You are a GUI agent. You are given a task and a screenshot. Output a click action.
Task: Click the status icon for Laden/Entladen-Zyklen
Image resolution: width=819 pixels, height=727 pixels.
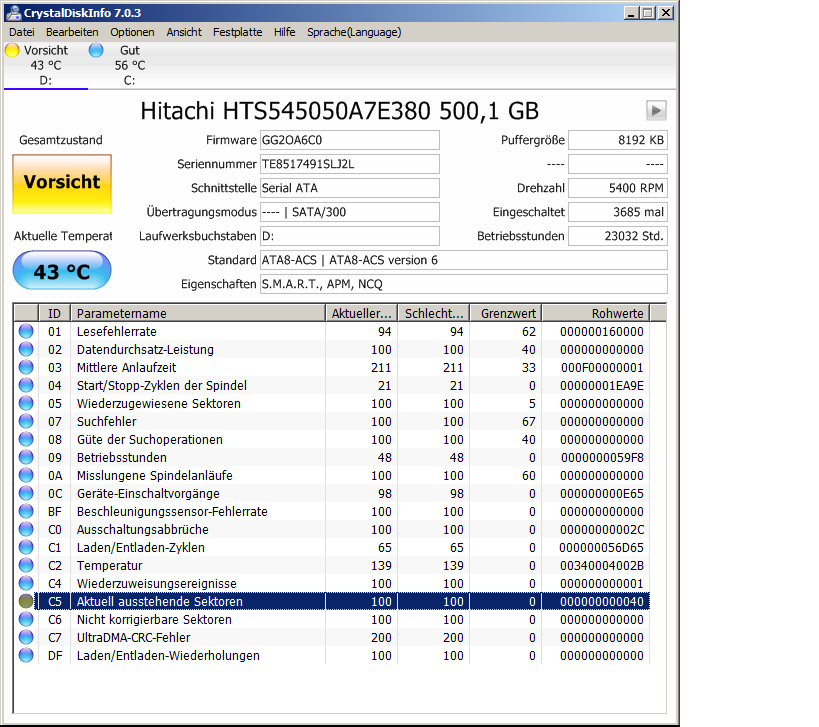[26, 547]
